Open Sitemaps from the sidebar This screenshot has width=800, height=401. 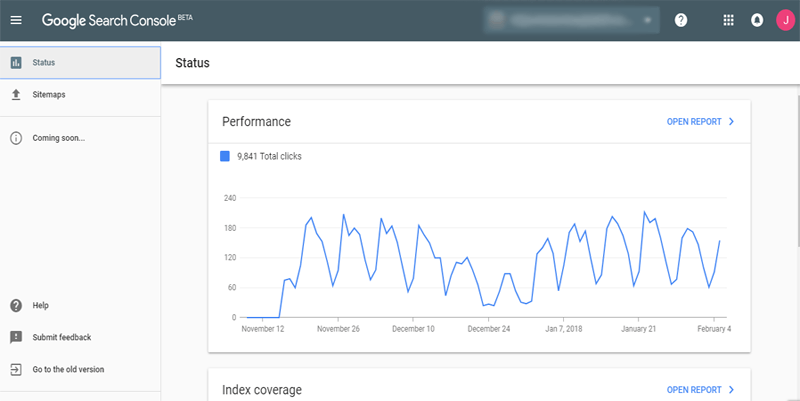pos(80,94)
